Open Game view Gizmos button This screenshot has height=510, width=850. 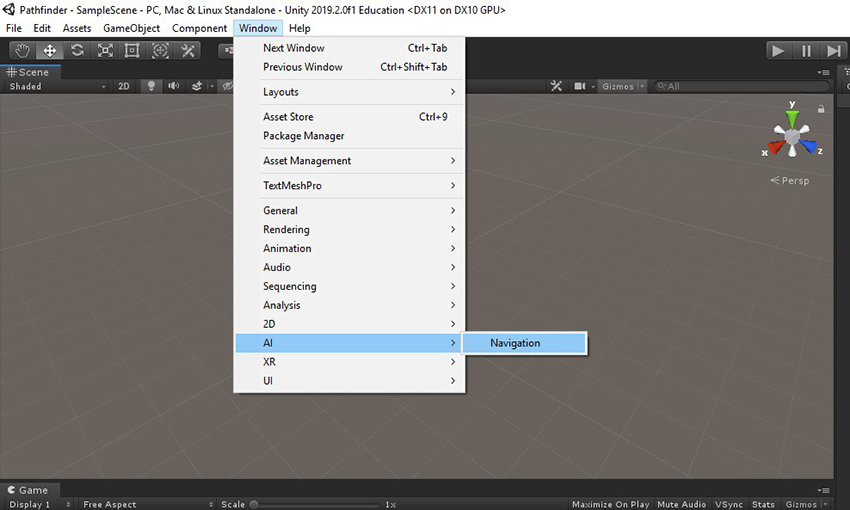(801, 504)
